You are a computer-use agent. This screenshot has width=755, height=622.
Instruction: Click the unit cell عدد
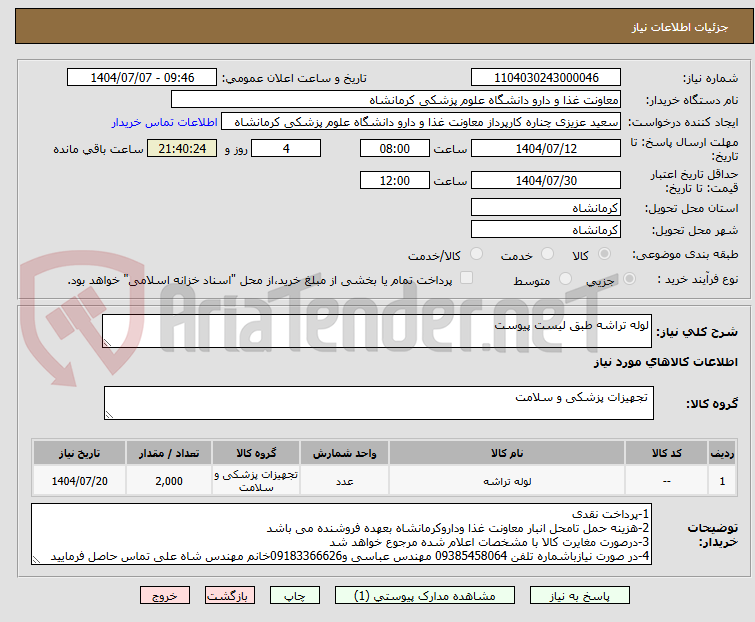345,481
